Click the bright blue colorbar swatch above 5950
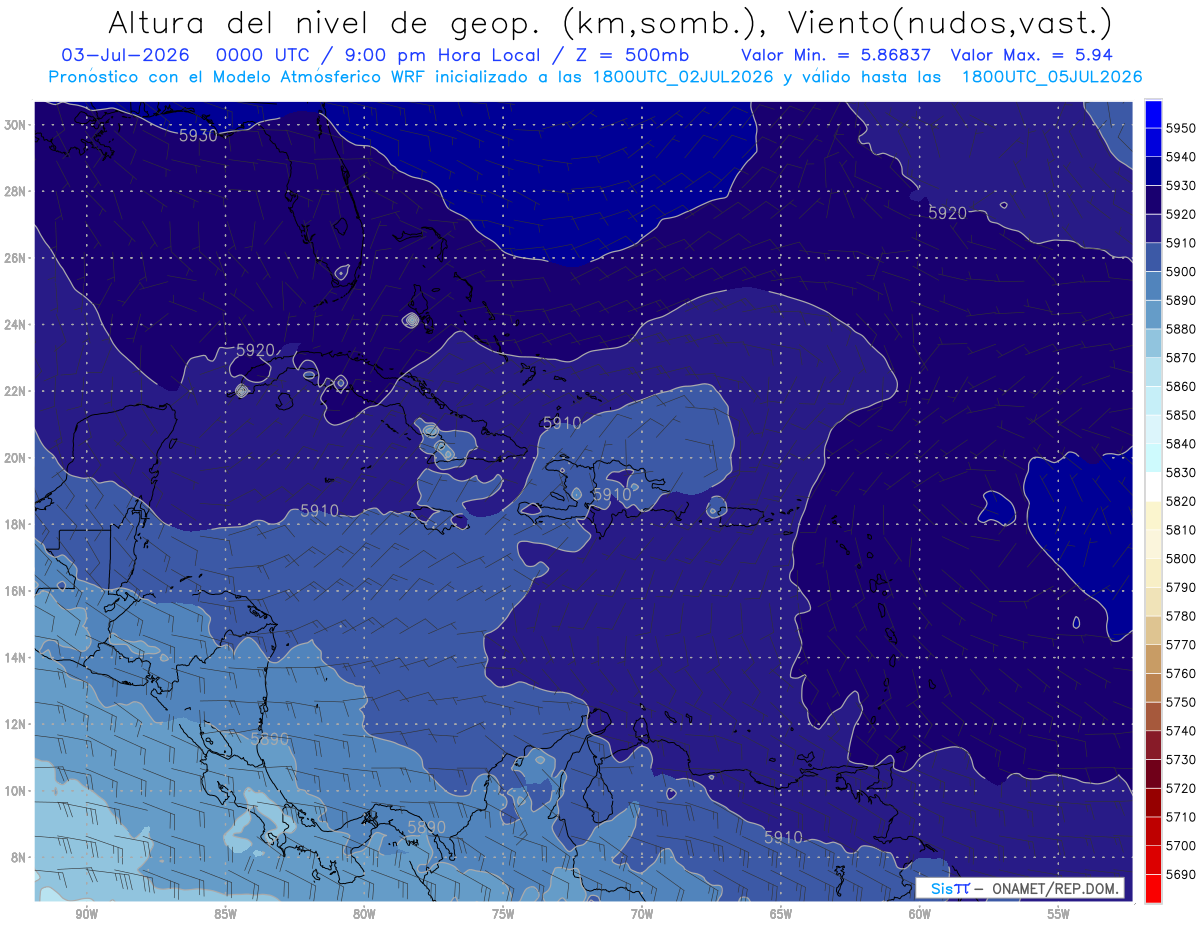 (x=1153, y=114)
